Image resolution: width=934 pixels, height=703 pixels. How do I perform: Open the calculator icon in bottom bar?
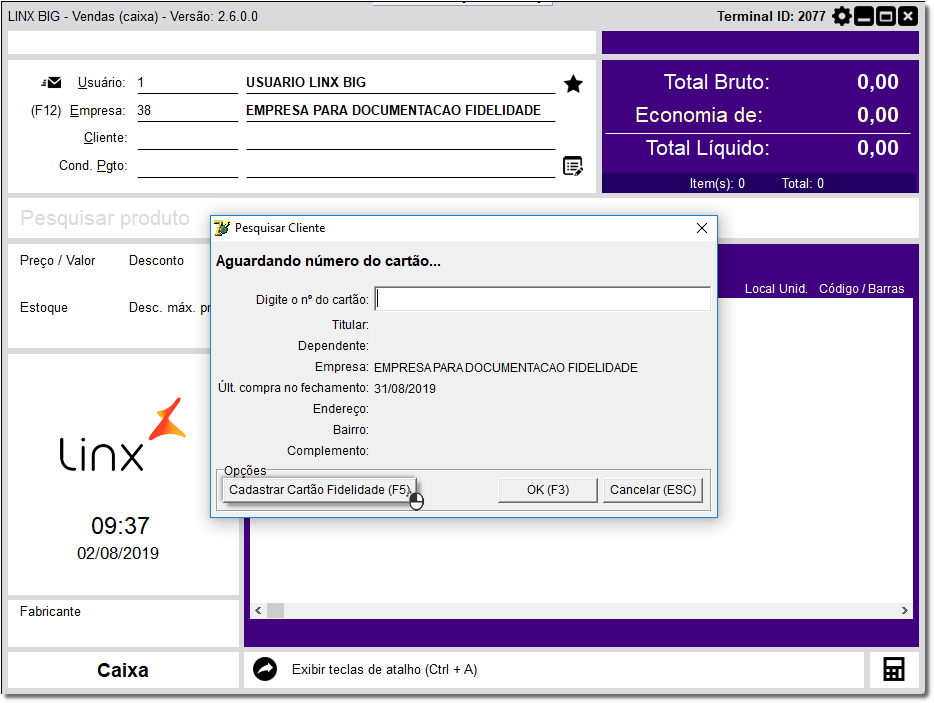click(893, 669)
